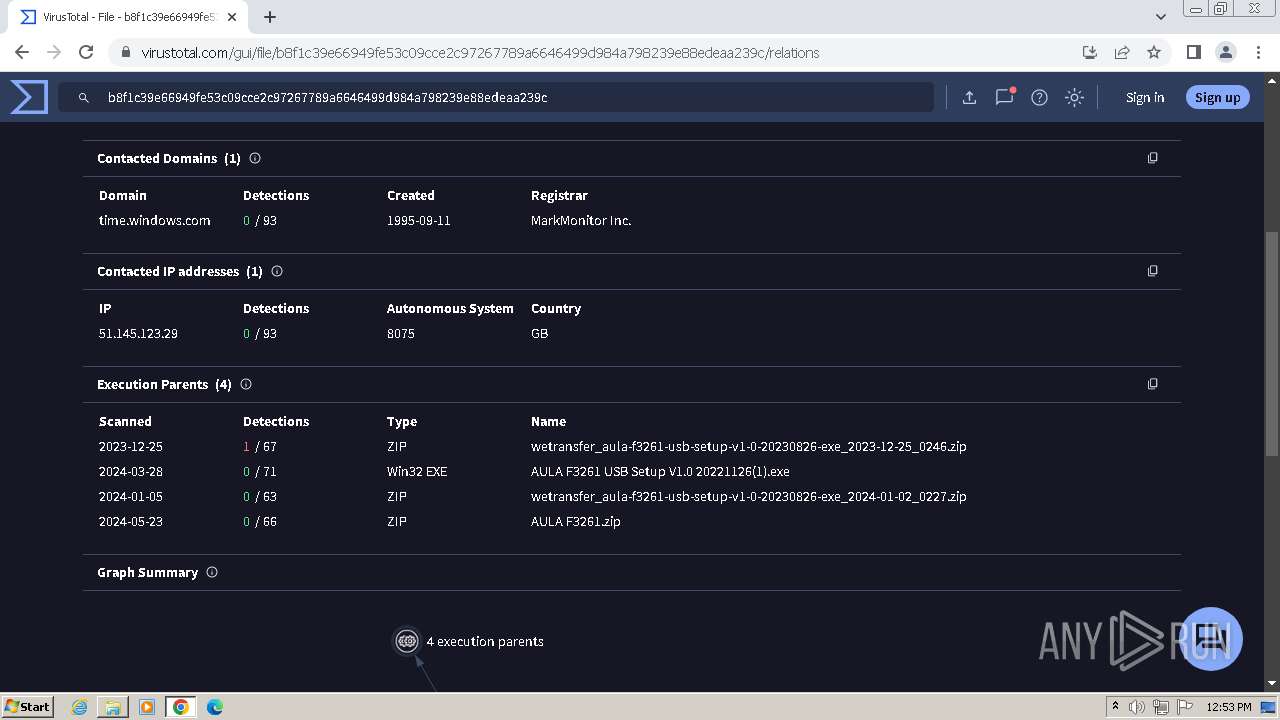Viewport: 1280px width, 720px height.
Task: Open AULA F3261.zip execution parent
Action: pyautogui.click(x=576, y=521)
